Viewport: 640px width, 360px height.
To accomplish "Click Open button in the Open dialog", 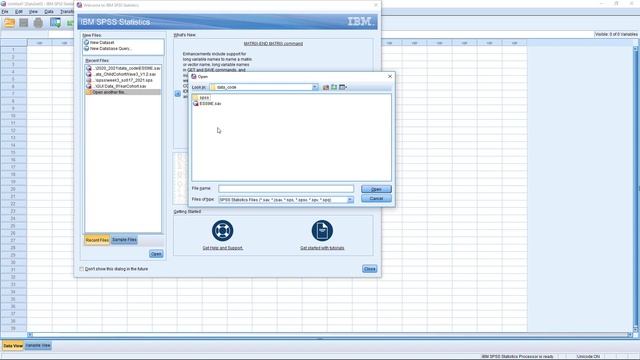I will pos(376,189).
